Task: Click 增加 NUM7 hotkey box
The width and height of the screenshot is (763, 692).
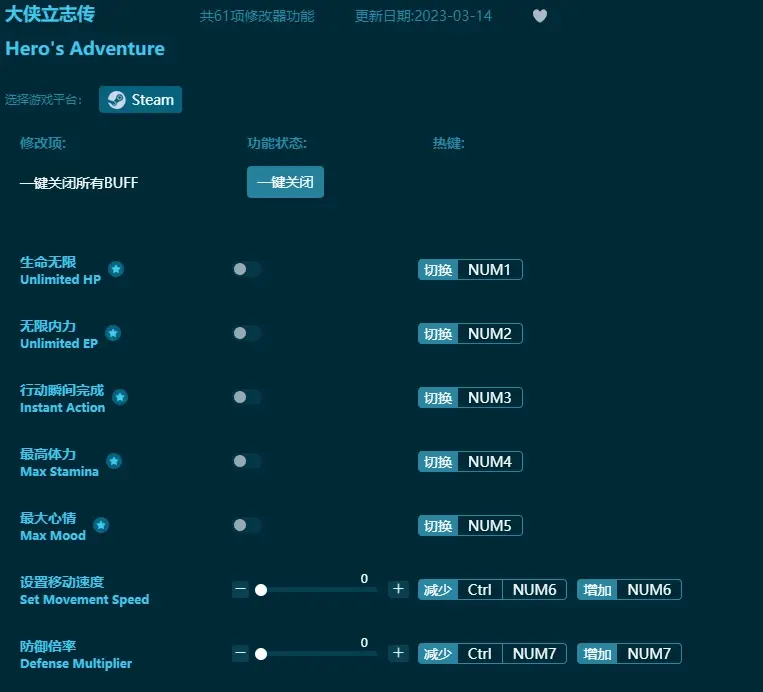Action: 629,654
